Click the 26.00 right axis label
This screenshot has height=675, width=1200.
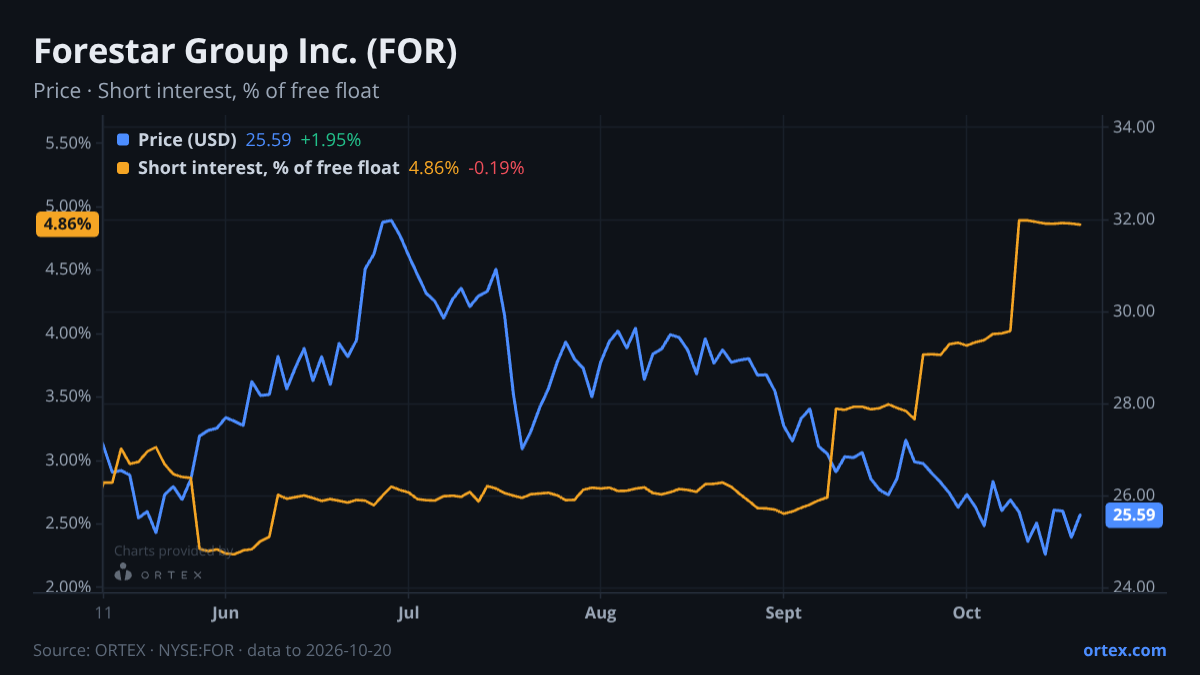point(1134,495)
